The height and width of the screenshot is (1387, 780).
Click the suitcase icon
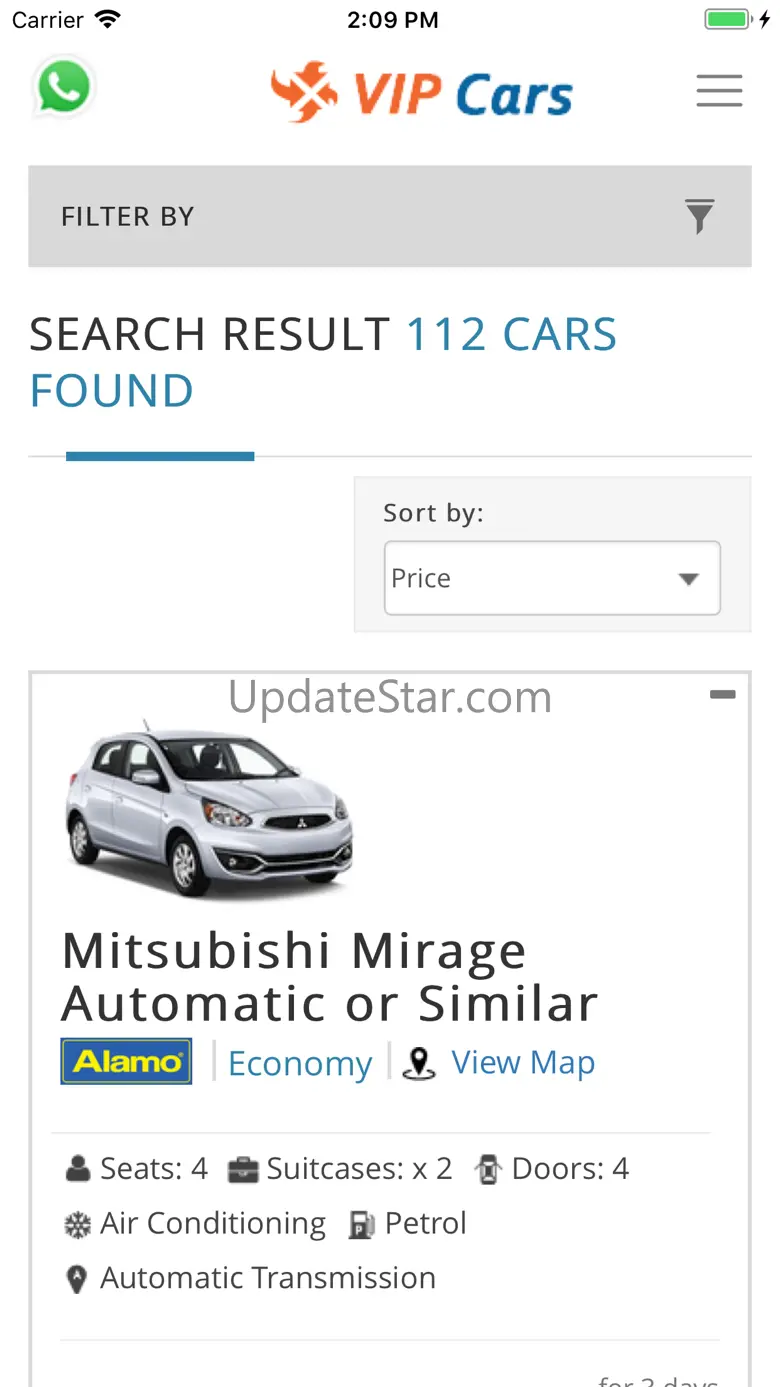tap(242, 1169)
